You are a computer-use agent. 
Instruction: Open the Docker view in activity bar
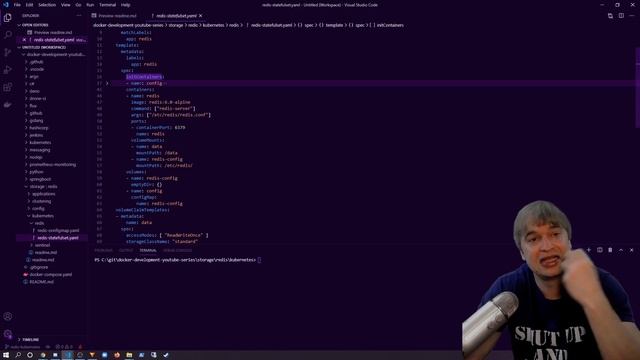7,105
